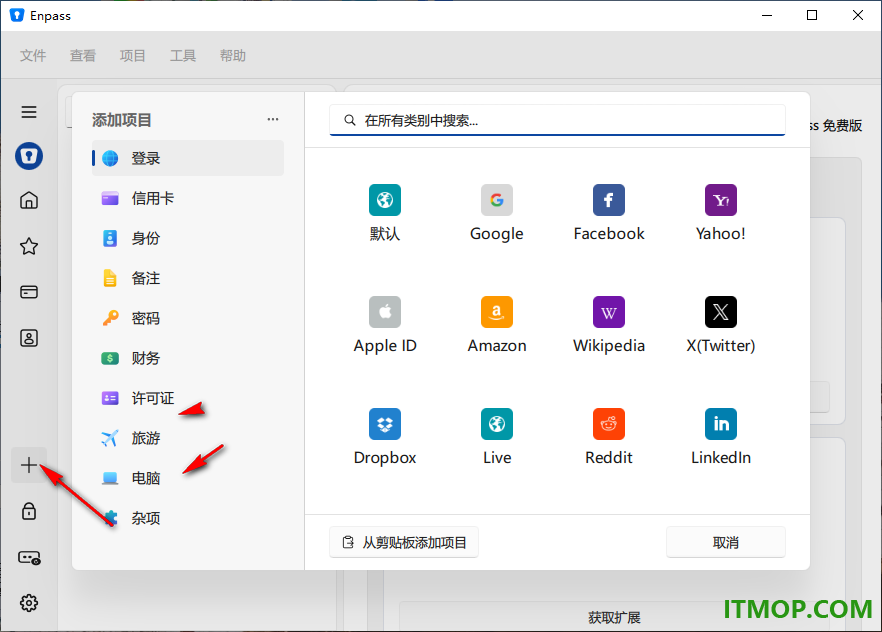Choose the Google login template
The width and height of the screenshot is (882, 632).
pyautogui.click(x=497, y=214)
